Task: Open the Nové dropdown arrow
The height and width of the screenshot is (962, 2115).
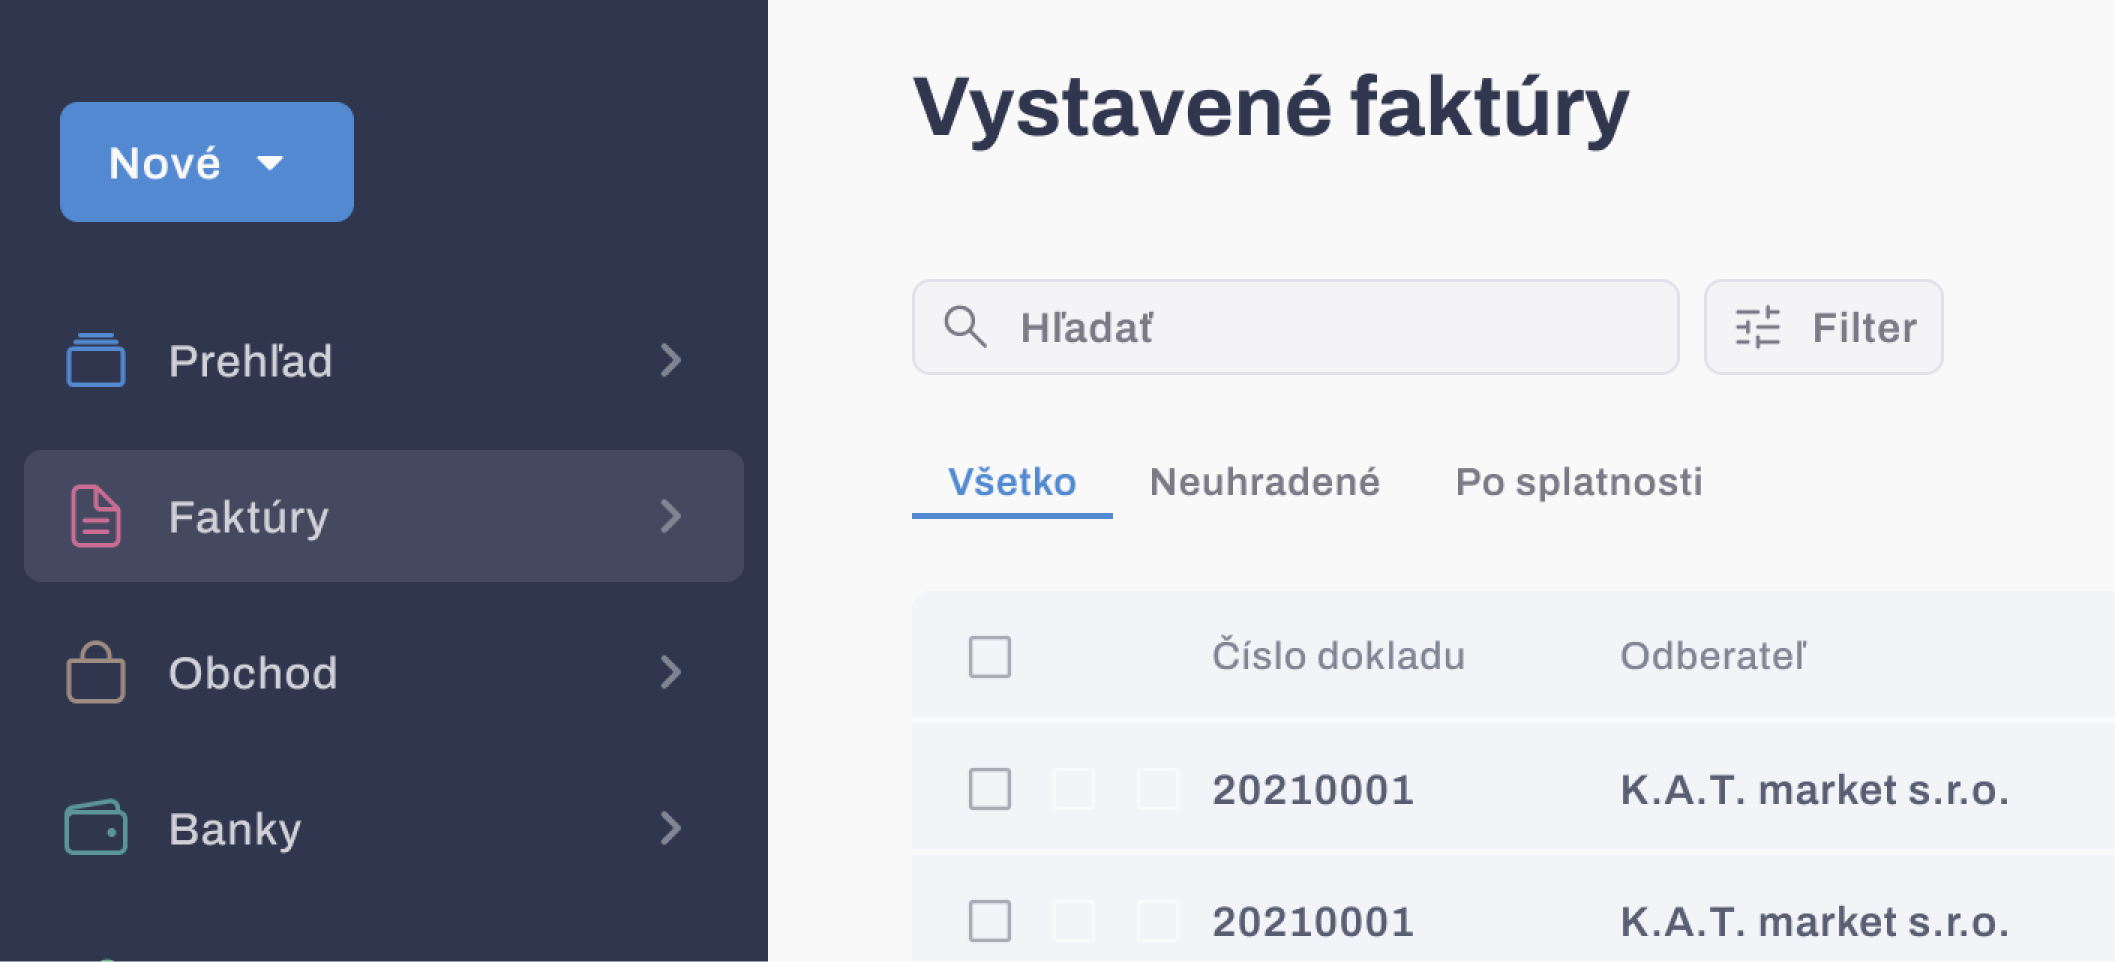Action: click(x=270, y=163)
